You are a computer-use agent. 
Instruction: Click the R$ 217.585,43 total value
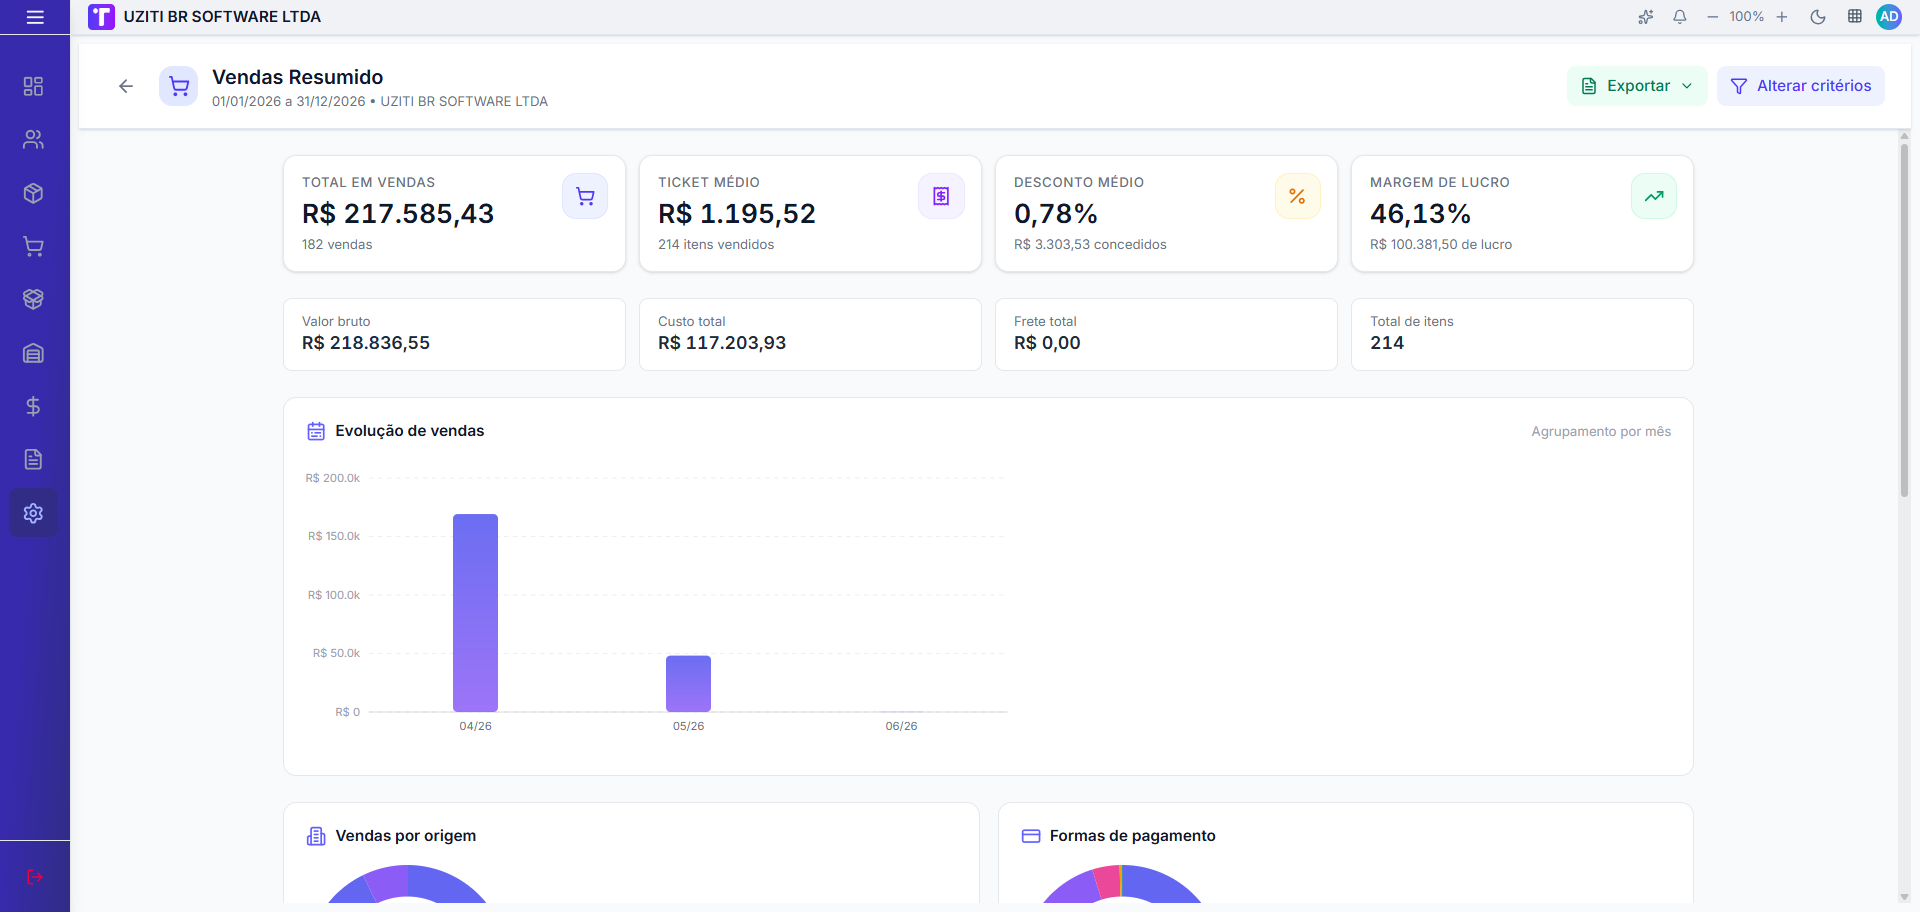tap(398, 214)
